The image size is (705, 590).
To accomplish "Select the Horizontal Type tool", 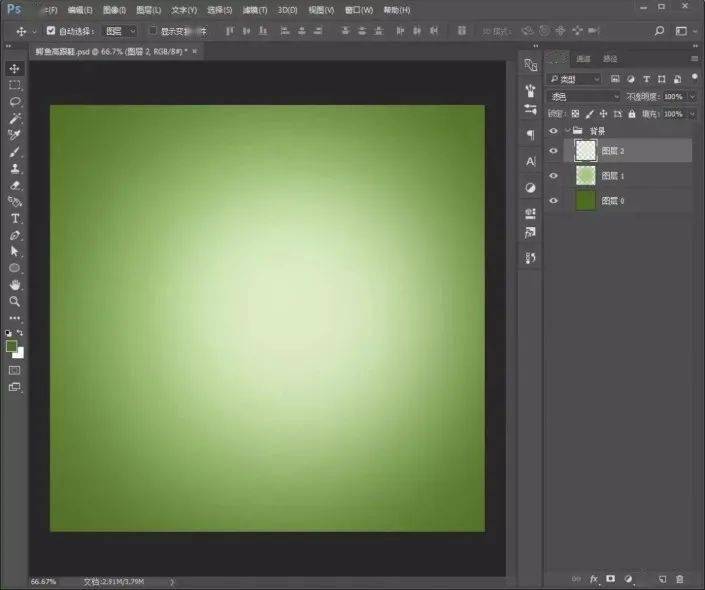I will (15, 219).
